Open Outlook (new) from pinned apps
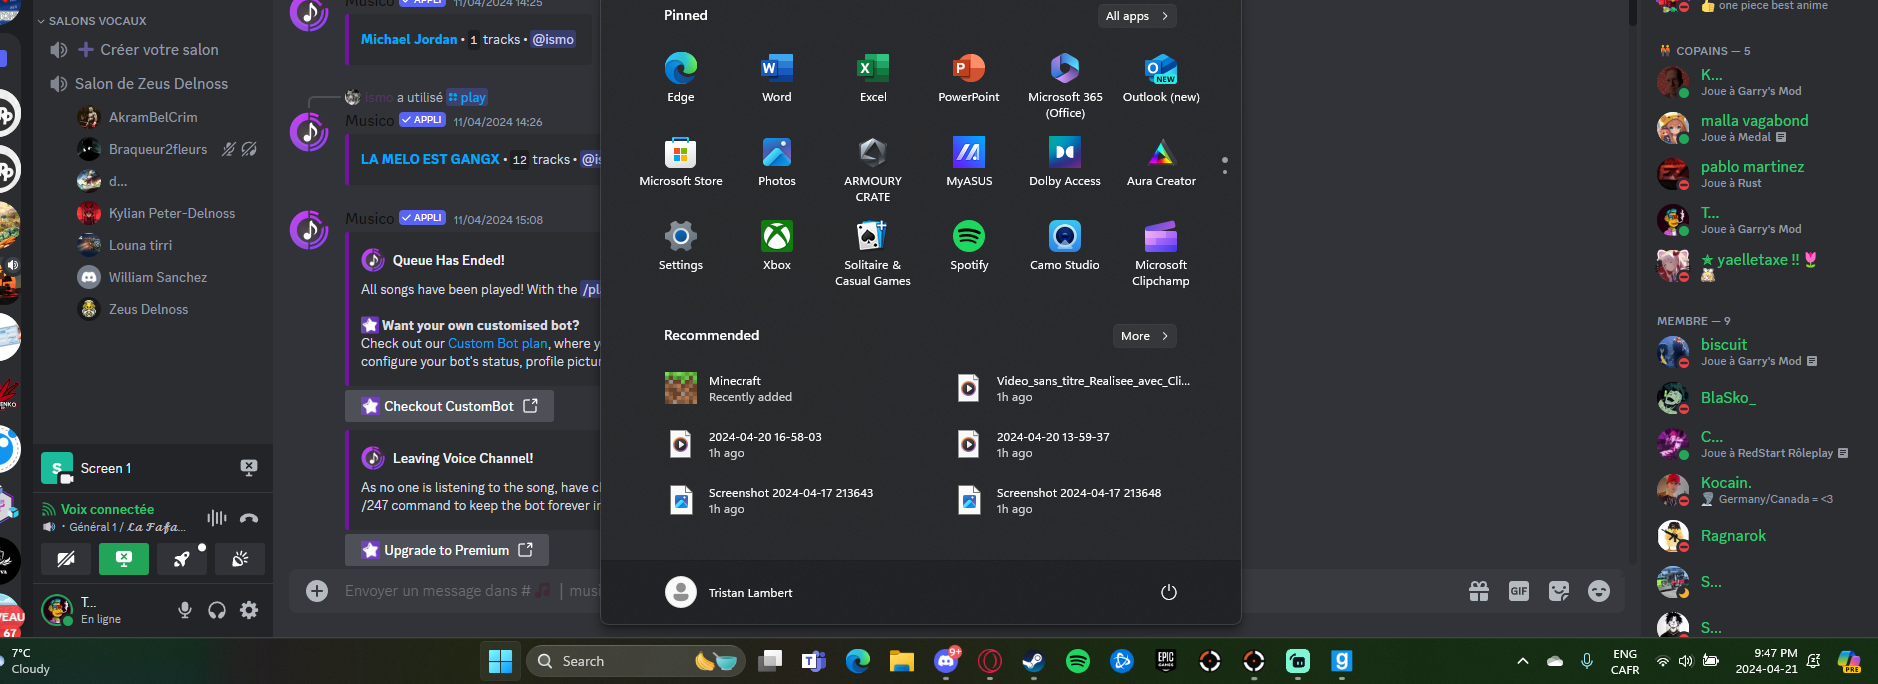Viewport: 1878px width, 684px height. click(1161, 78)
